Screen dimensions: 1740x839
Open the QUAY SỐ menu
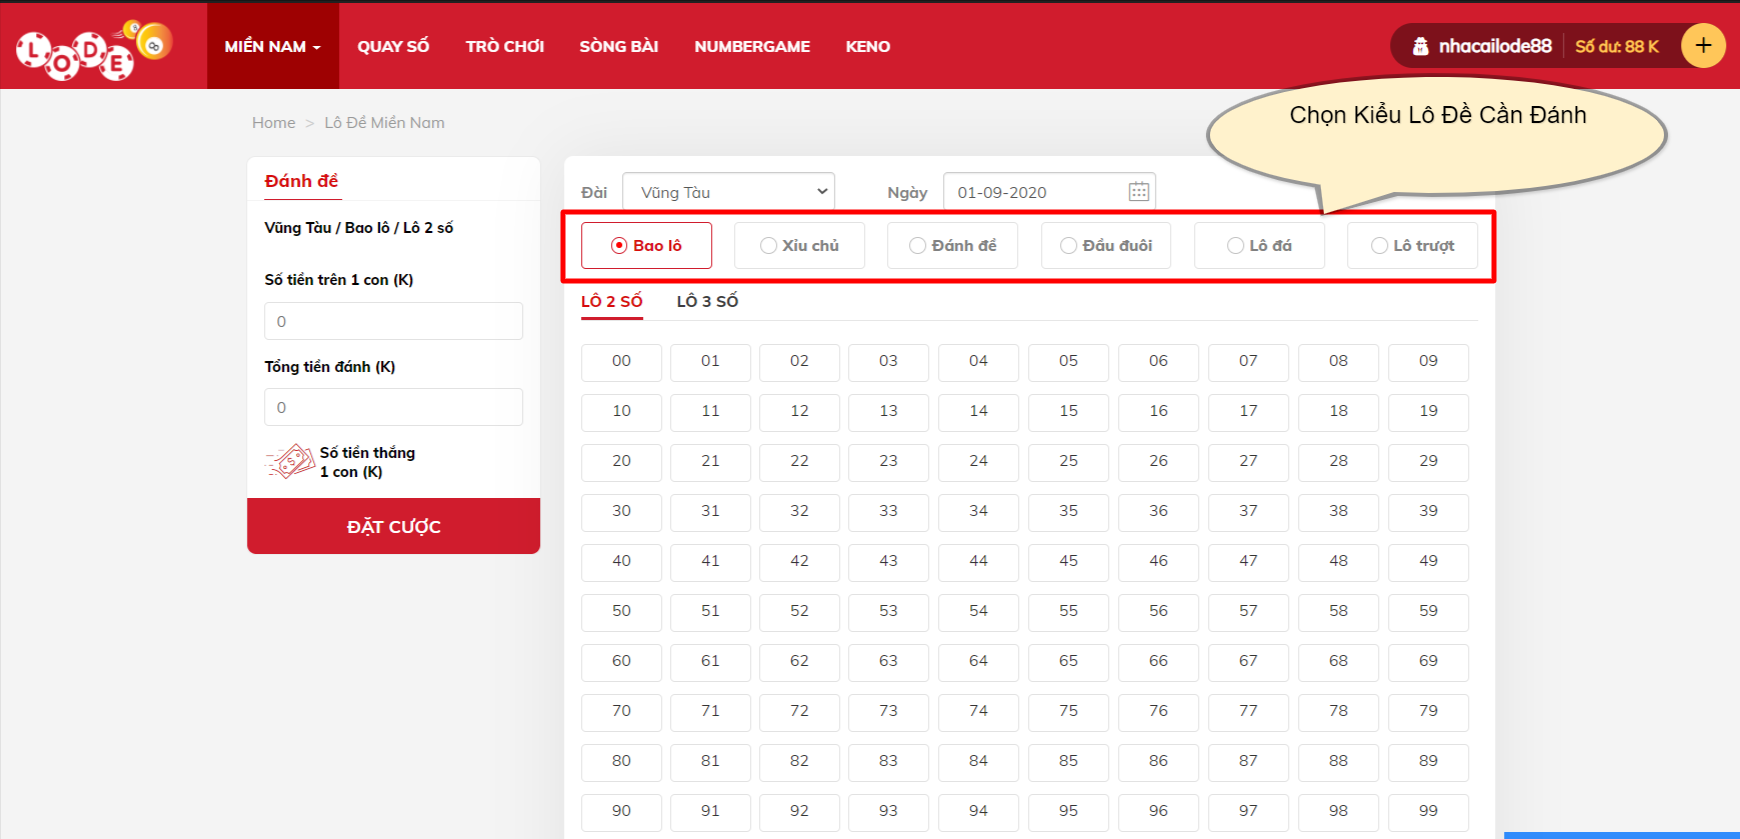(x=393, y=46)
